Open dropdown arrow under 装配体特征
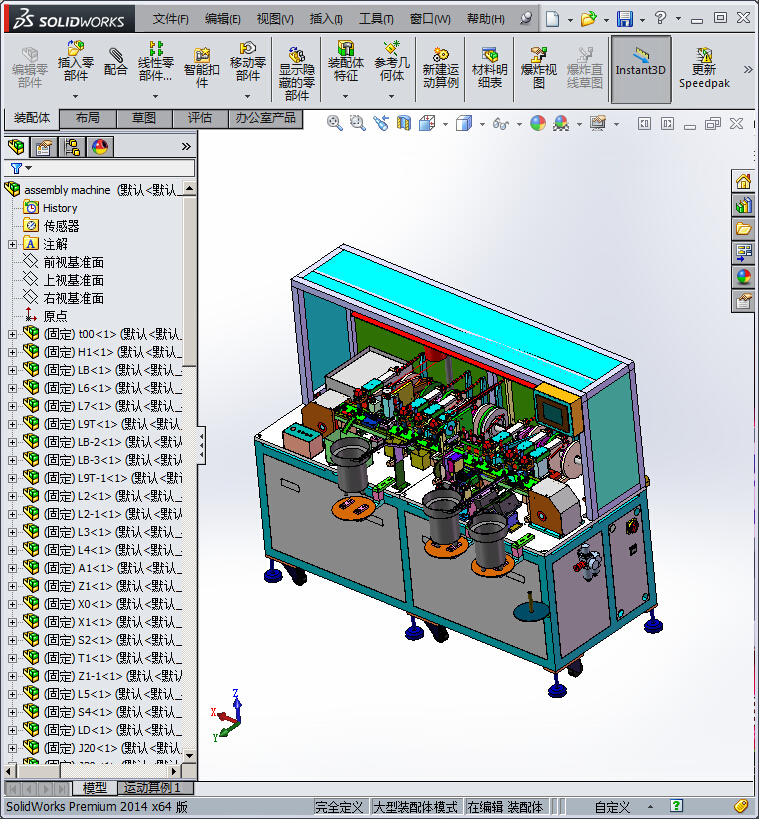Screen dimensions: 759x819 click(x=345, y=96)
